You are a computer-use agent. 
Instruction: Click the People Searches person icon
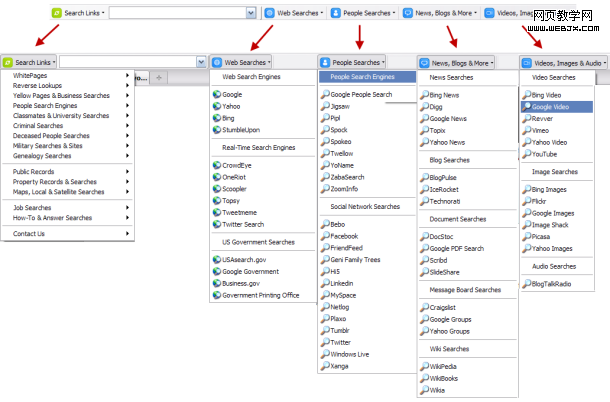coord(325,62)
